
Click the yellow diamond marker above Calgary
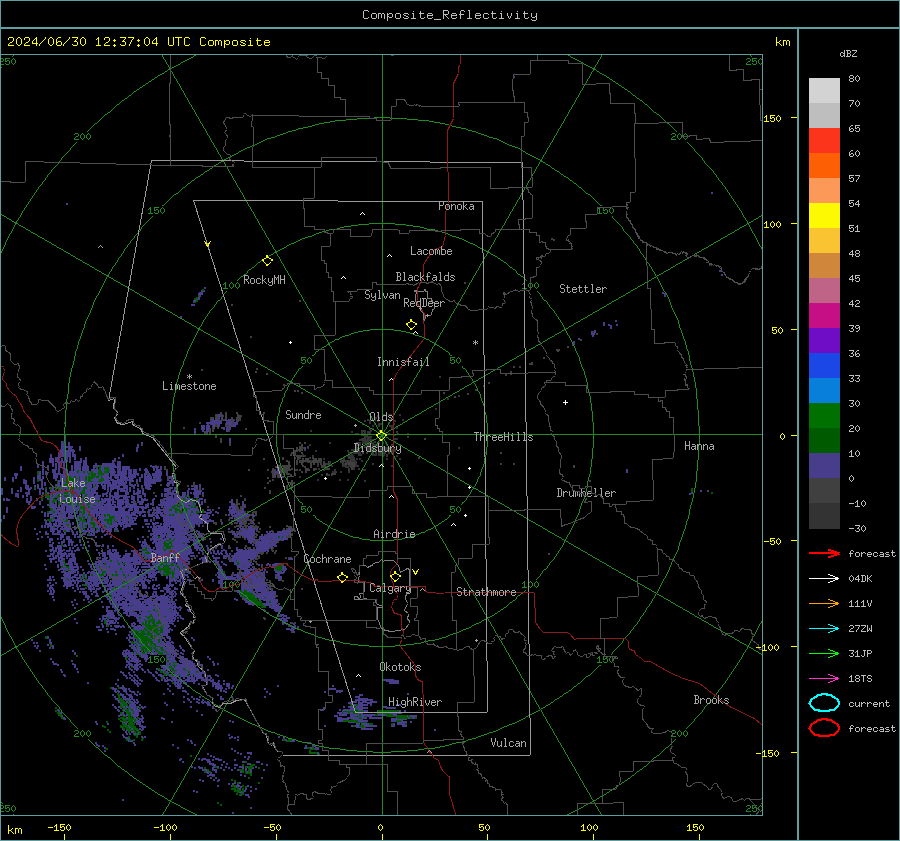395,576
